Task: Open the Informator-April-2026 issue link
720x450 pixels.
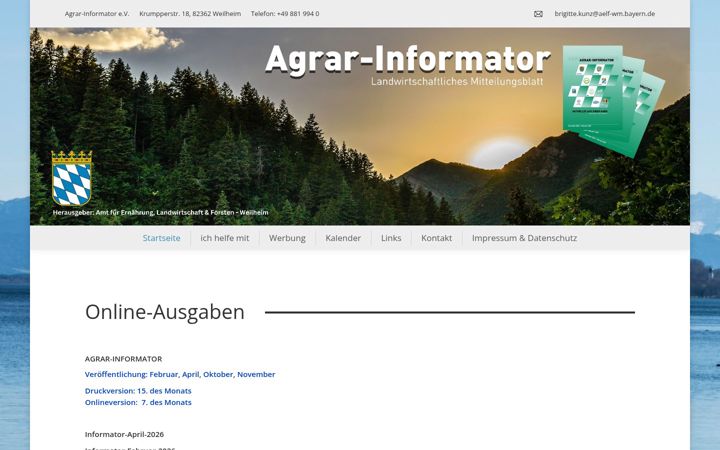Action: pyautogui.click(x=124, y=434)
